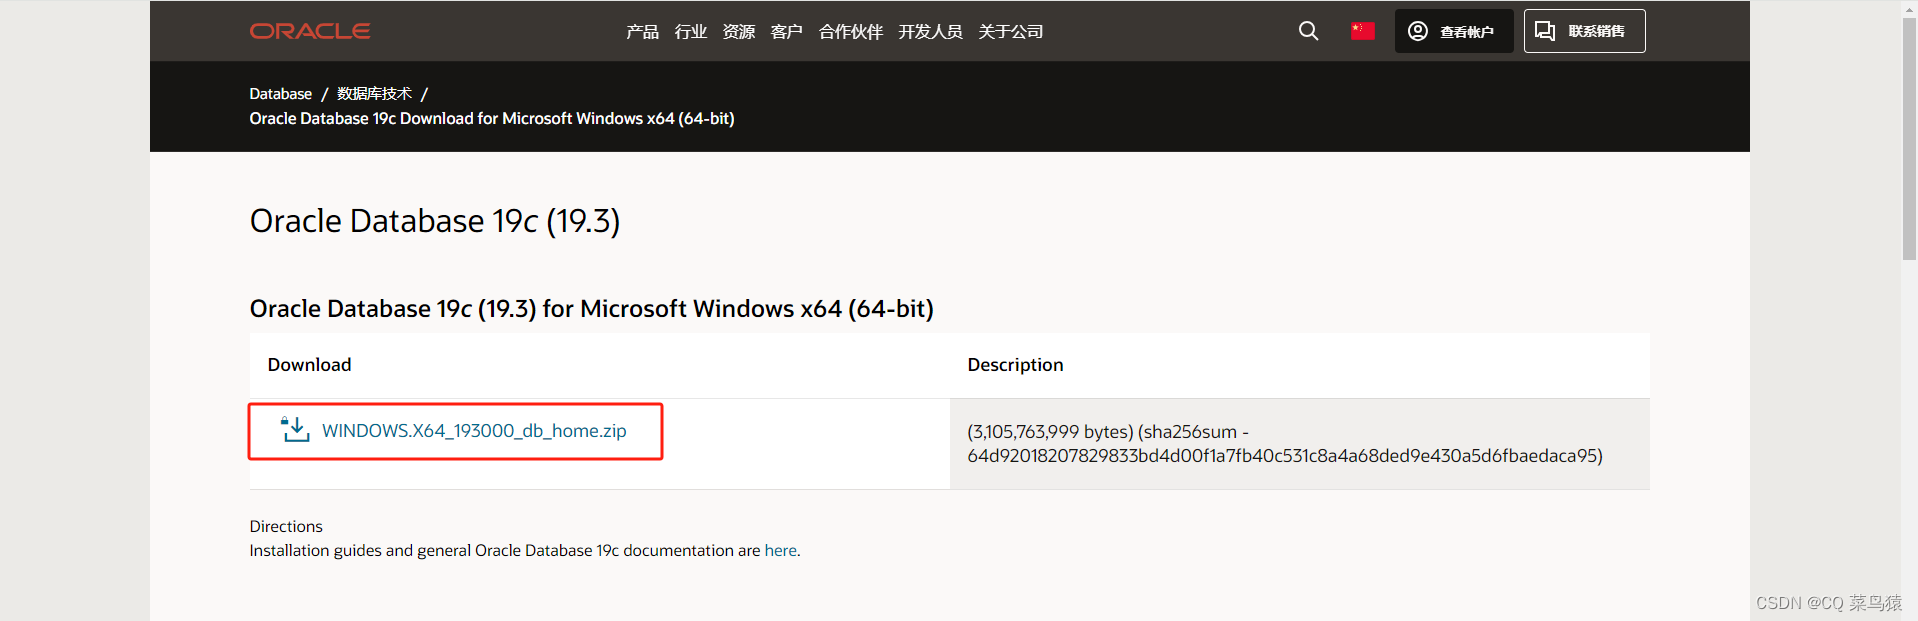Click the 数据库技术 breadcrumb link
Image resolution: width=1918 pixels, height=621 pixels.
[x=372, y=93]
